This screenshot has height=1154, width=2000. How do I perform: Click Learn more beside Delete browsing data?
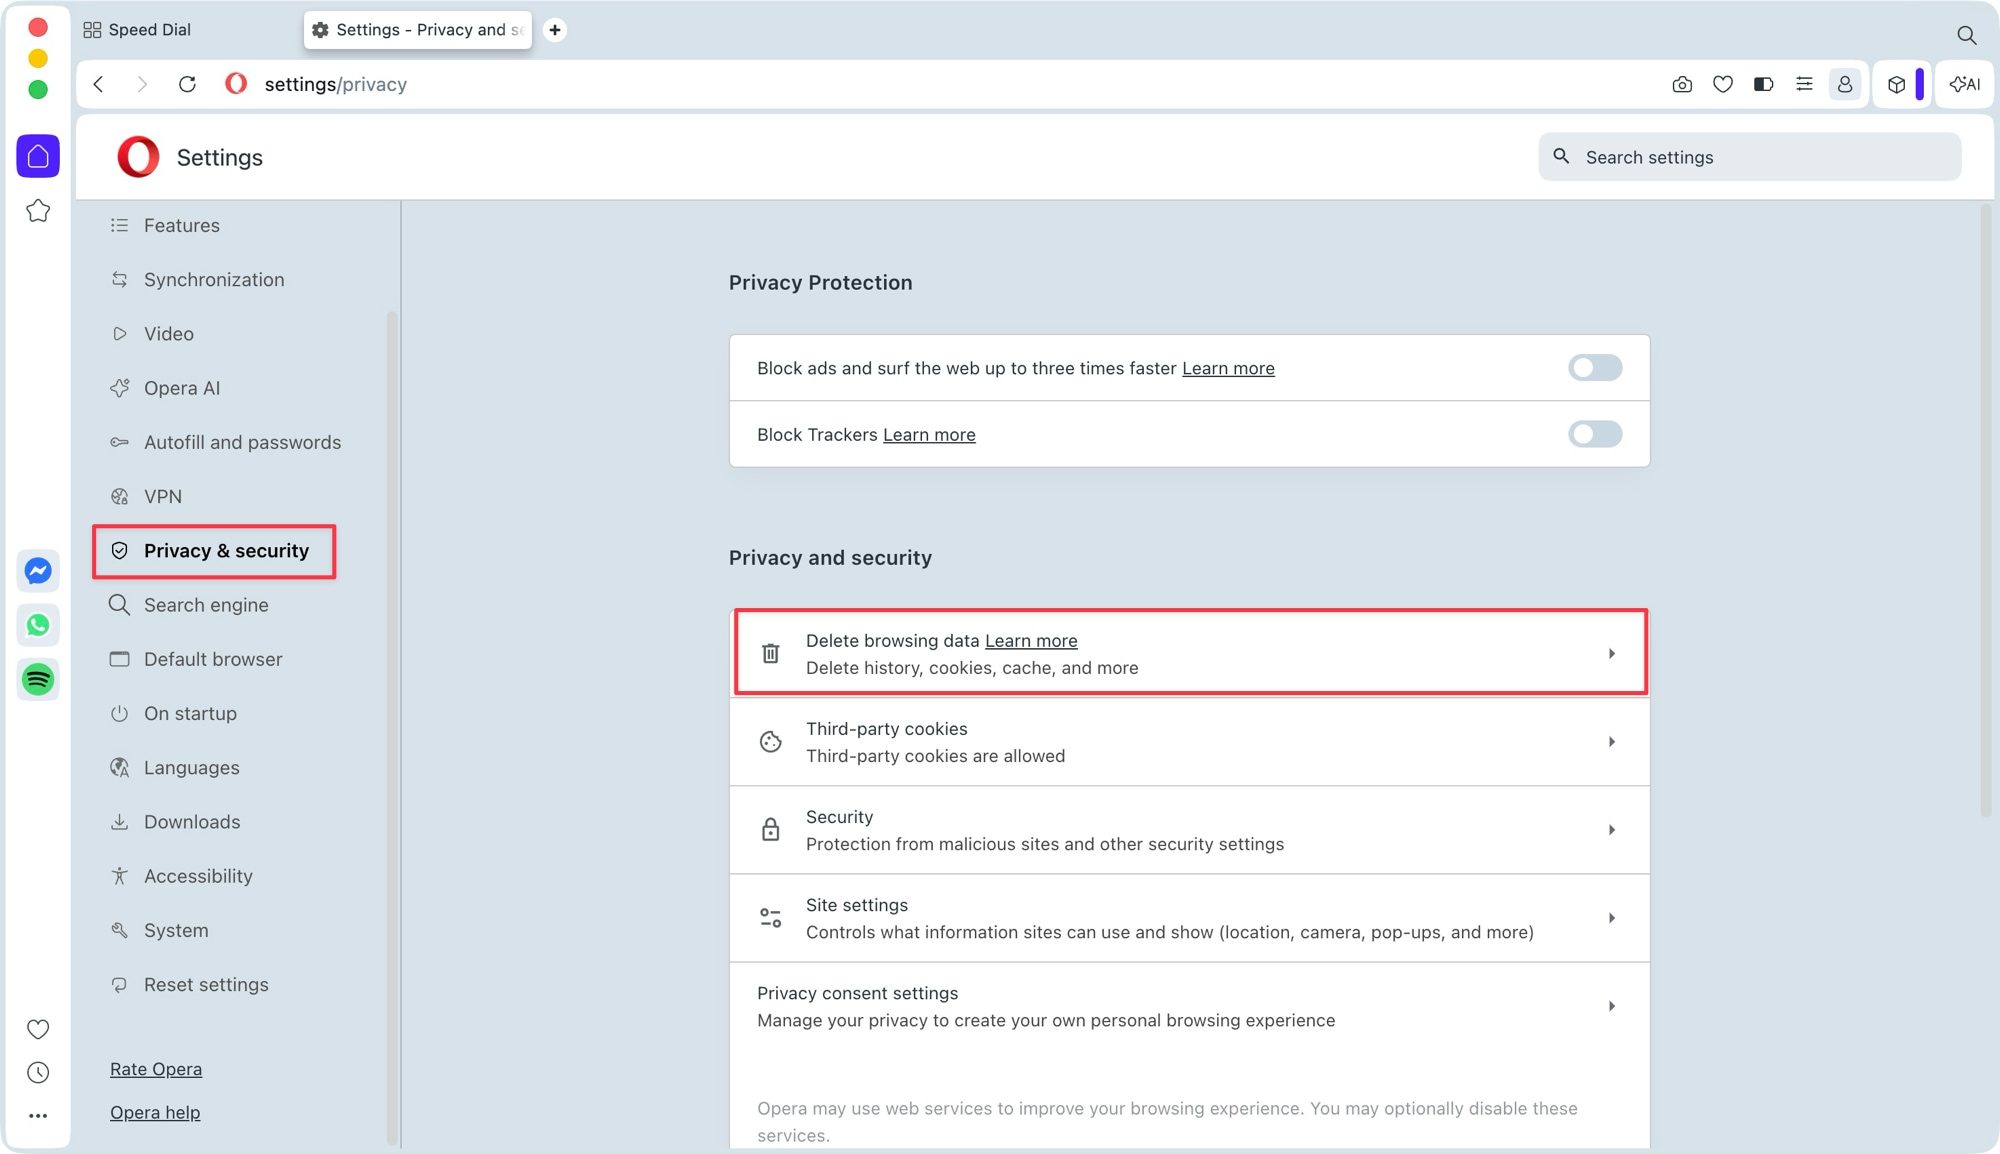(1031, 641)
